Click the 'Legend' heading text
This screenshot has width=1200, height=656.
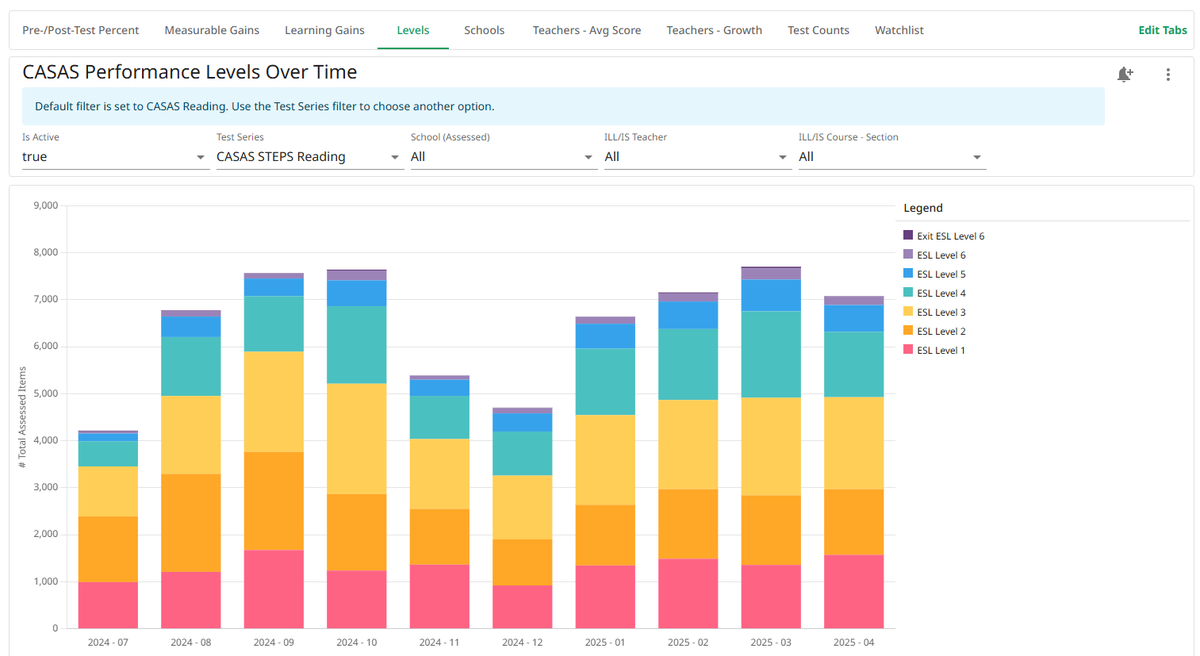[x=923, y=208]
